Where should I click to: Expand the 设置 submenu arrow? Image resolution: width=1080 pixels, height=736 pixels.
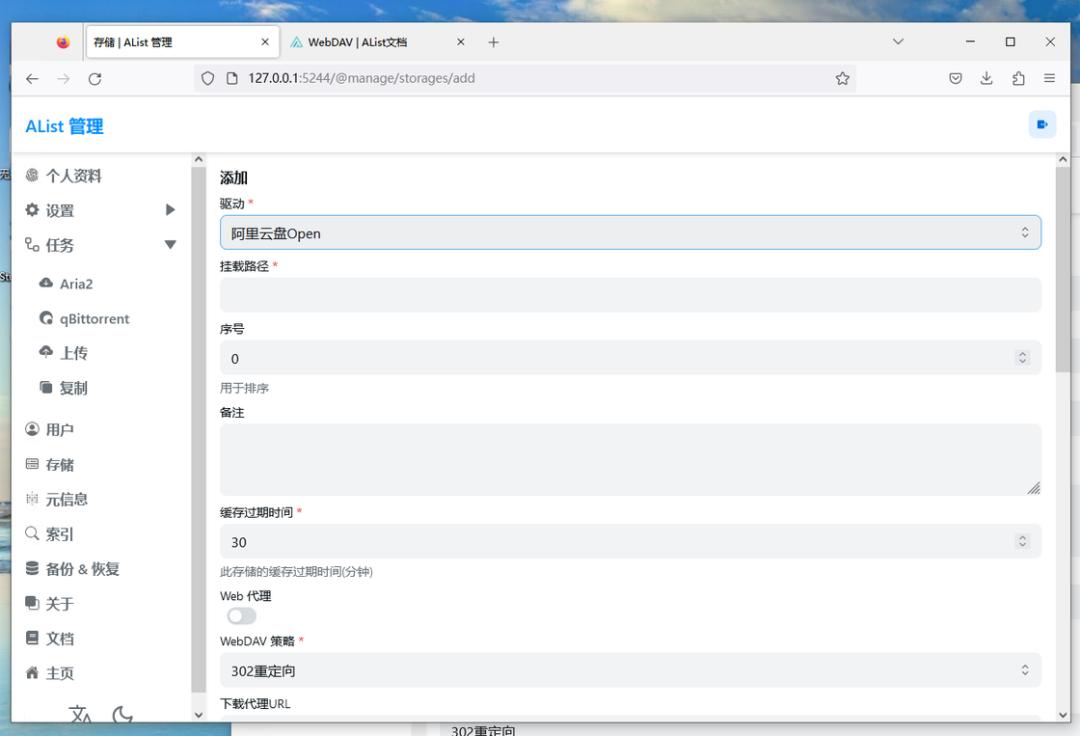[x=170, y=210]
